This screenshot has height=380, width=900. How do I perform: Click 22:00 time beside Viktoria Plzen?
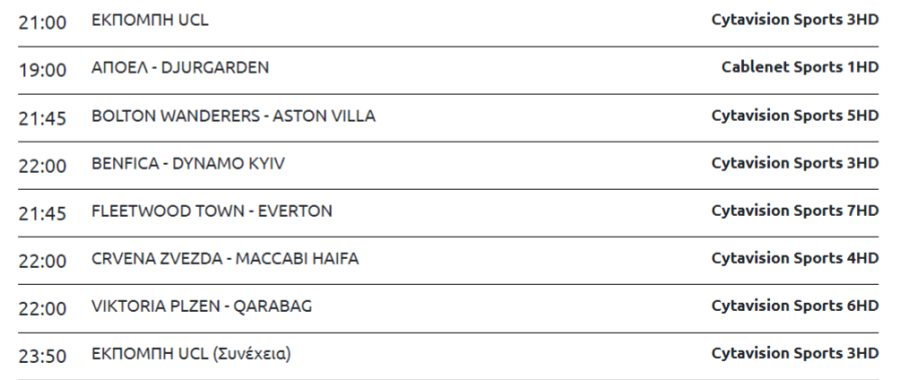point(42,309)
